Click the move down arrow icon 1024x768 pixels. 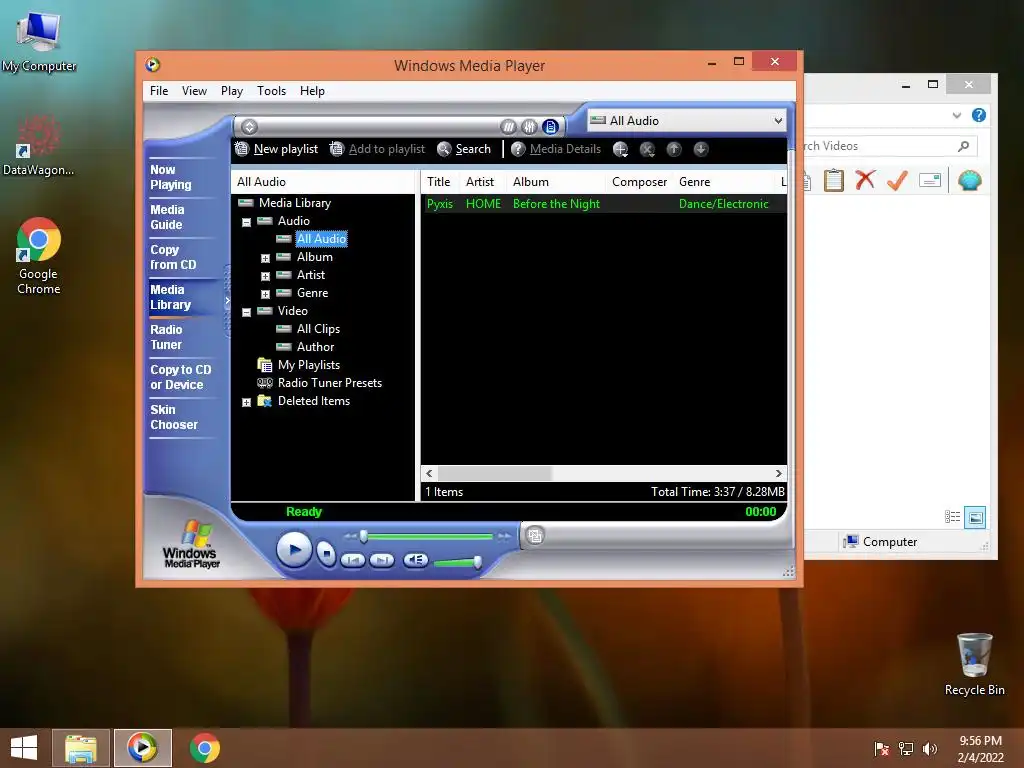point(701,150)
